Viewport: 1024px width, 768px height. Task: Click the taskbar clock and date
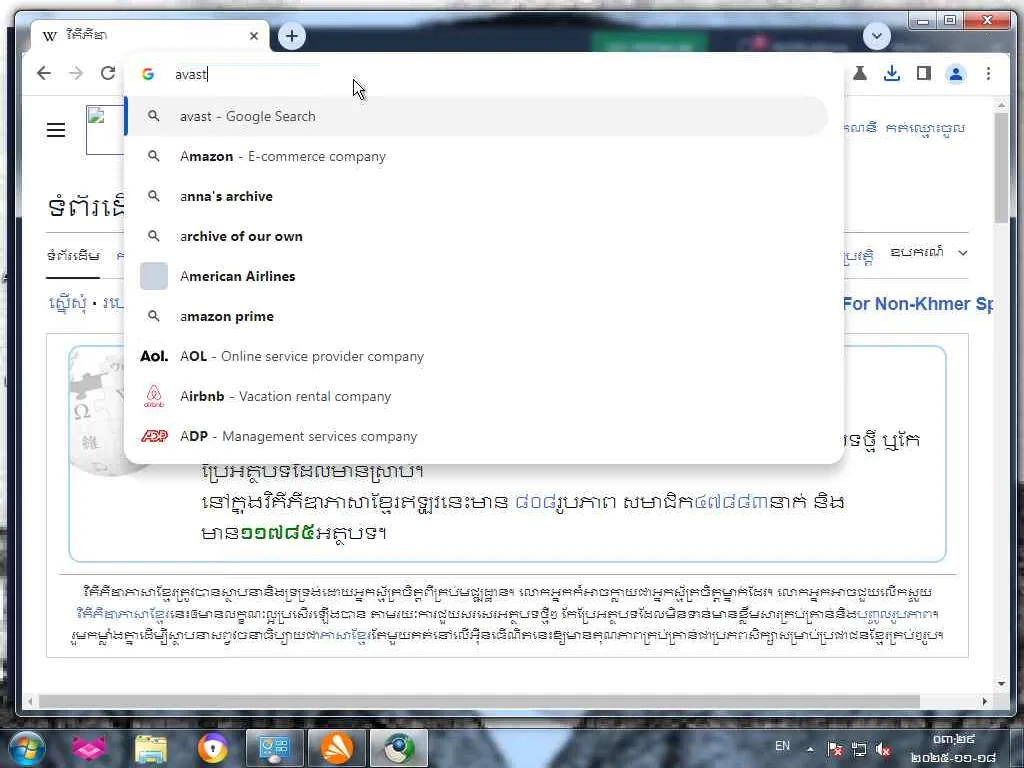[x=953, y=748]
